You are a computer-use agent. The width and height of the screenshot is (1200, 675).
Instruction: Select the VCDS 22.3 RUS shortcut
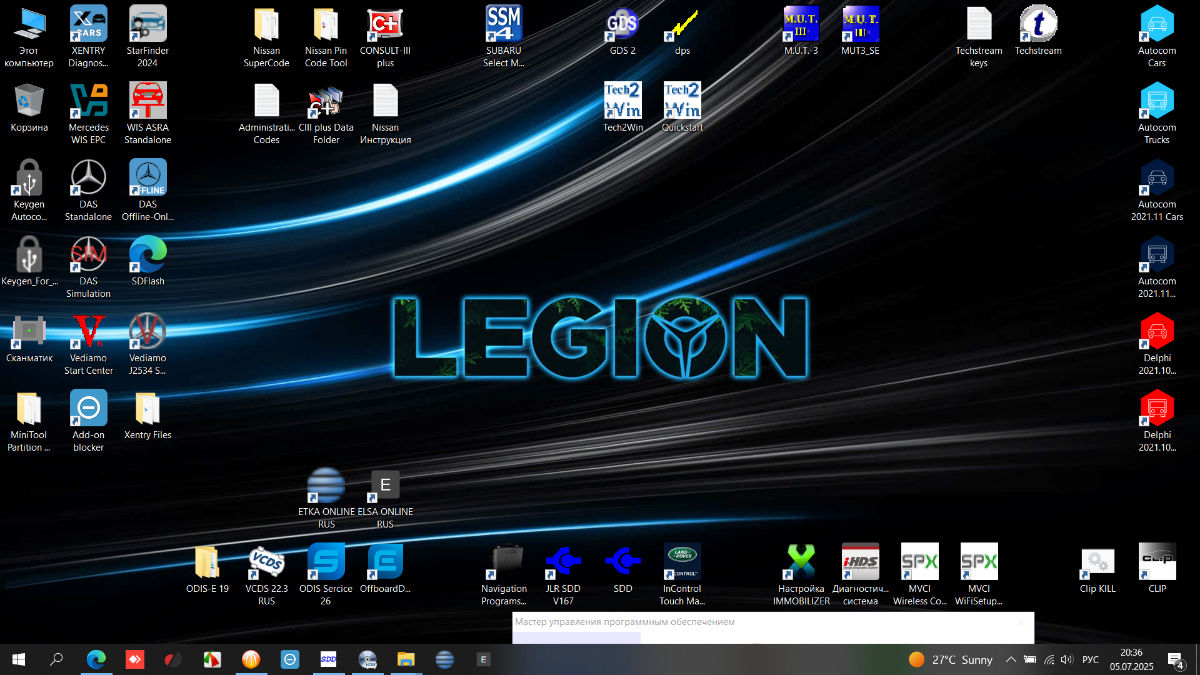[266, 562]
